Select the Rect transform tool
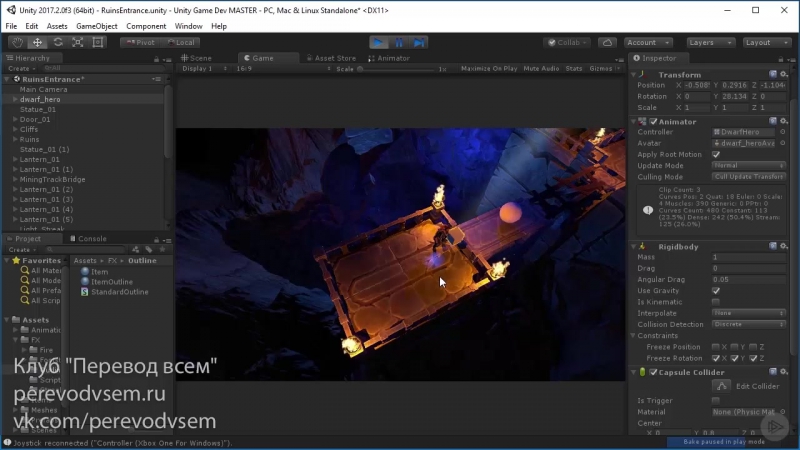 pos(97,42)
